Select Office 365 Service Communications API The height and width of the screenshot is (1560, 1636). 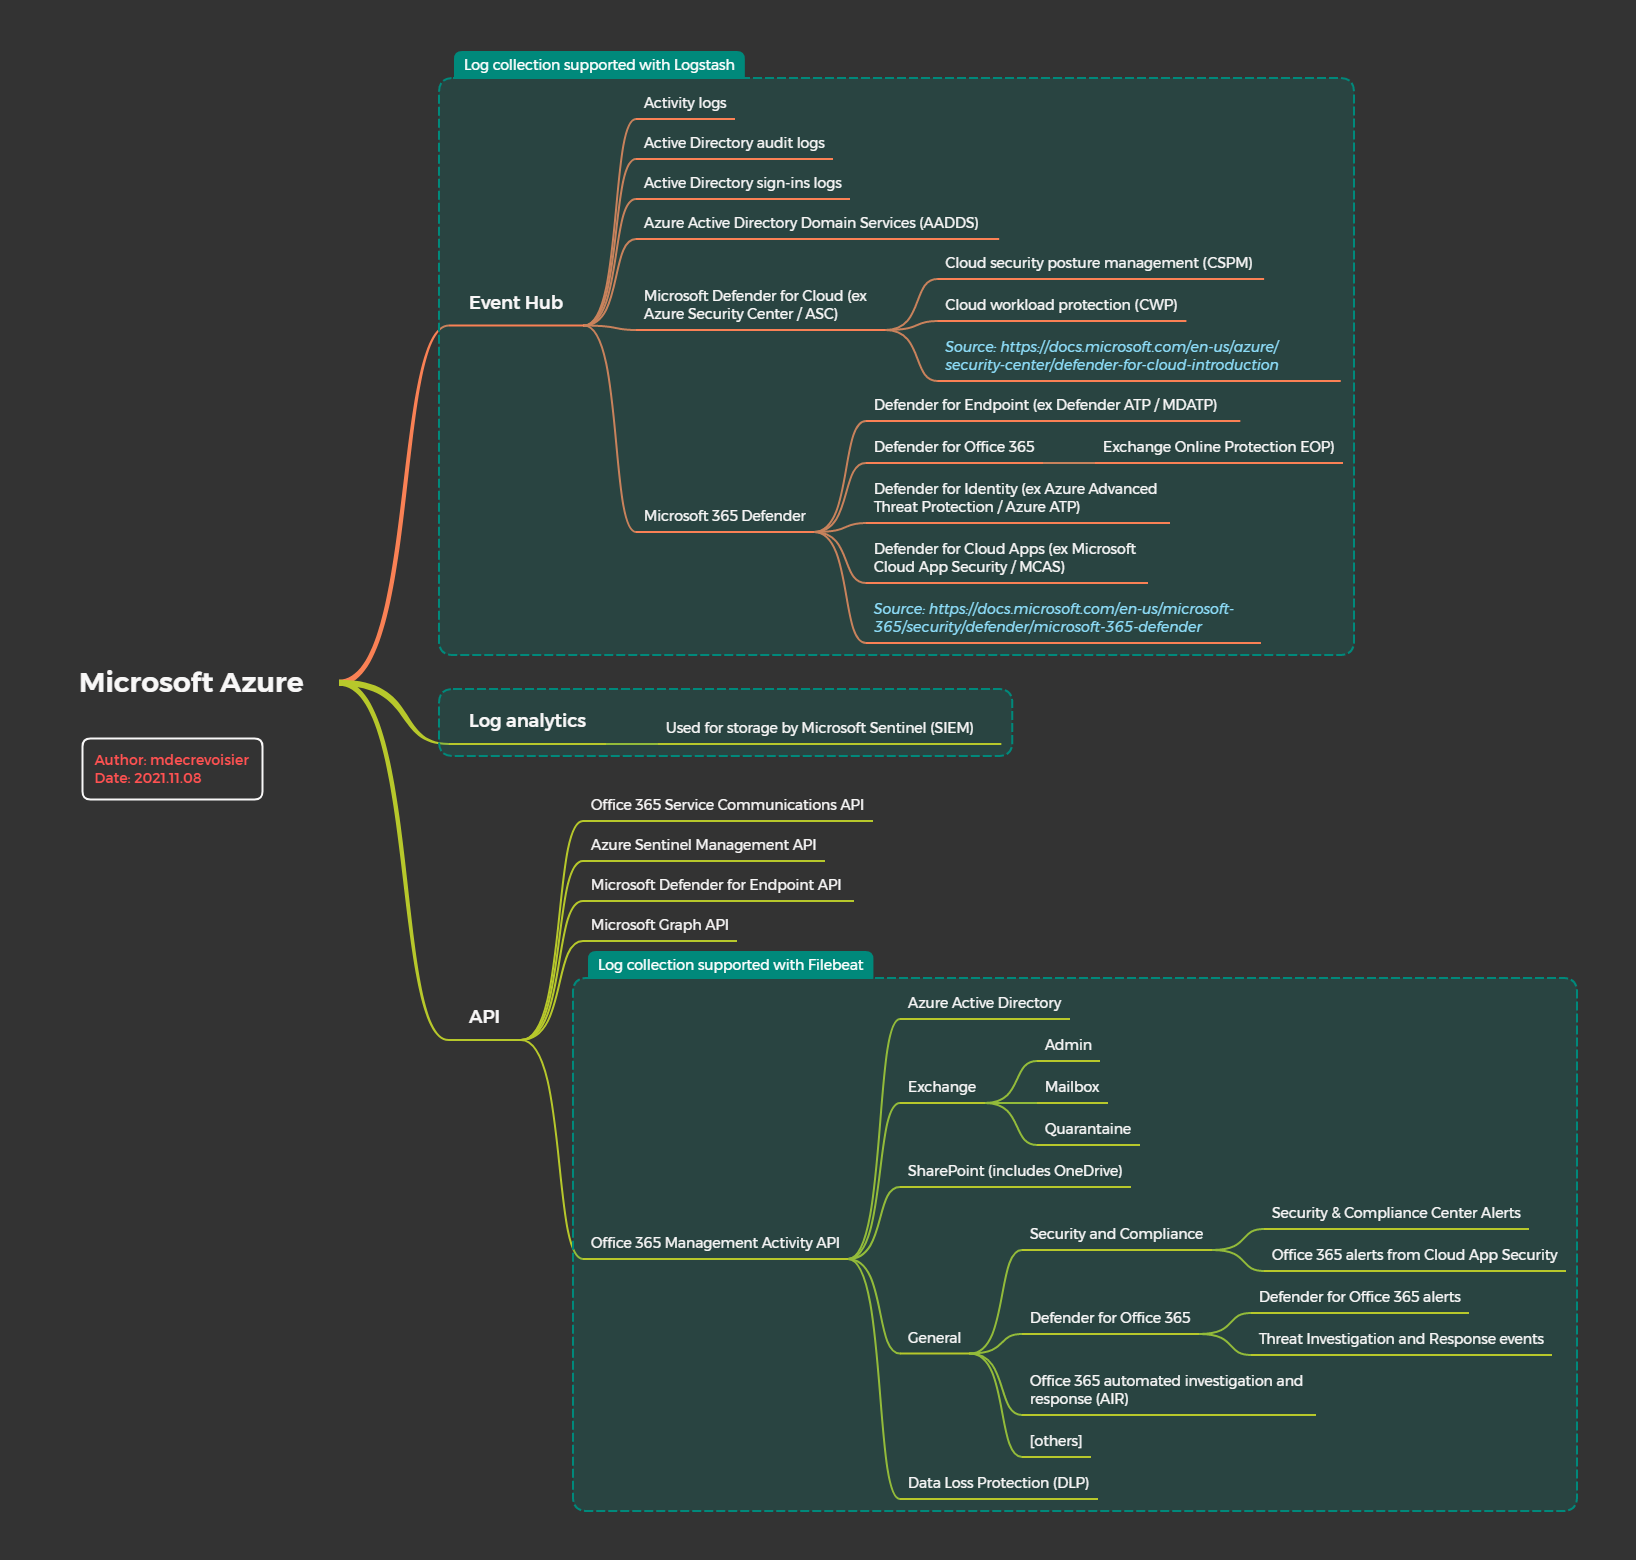pyautogui.click(x=727, y=805)
